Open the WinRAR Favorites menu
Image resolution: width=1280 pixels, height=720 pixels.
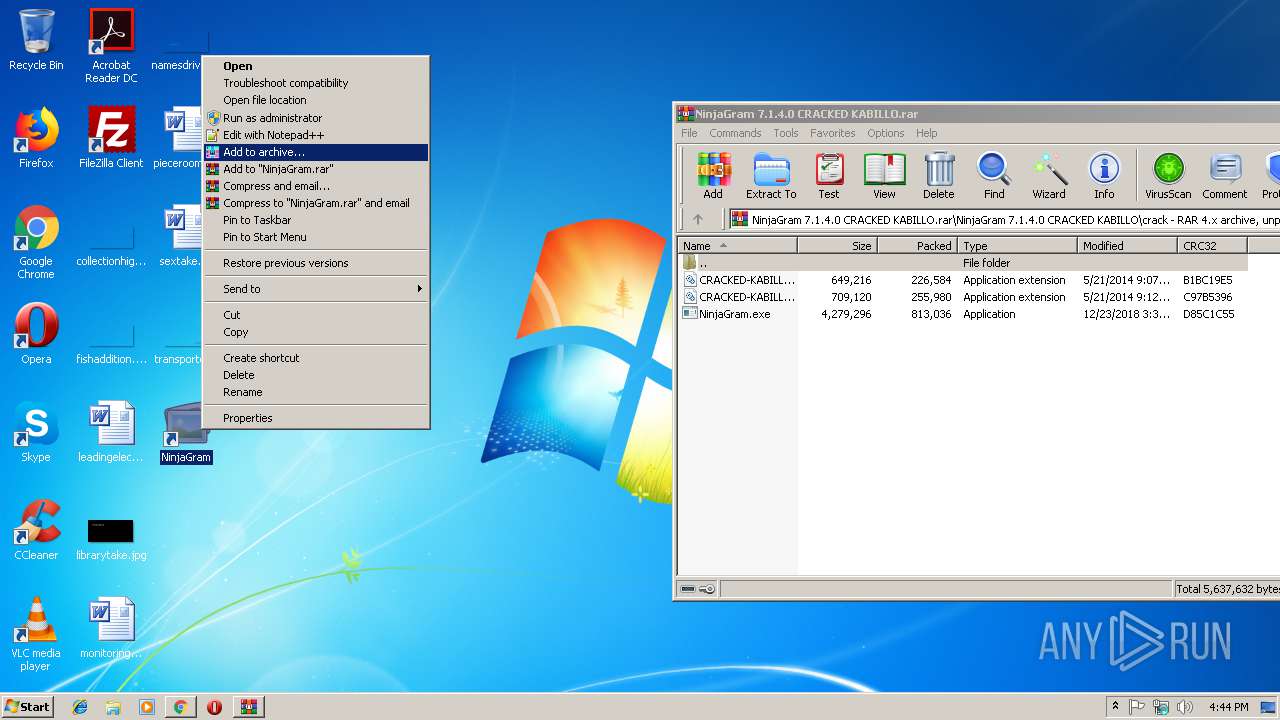832,133
